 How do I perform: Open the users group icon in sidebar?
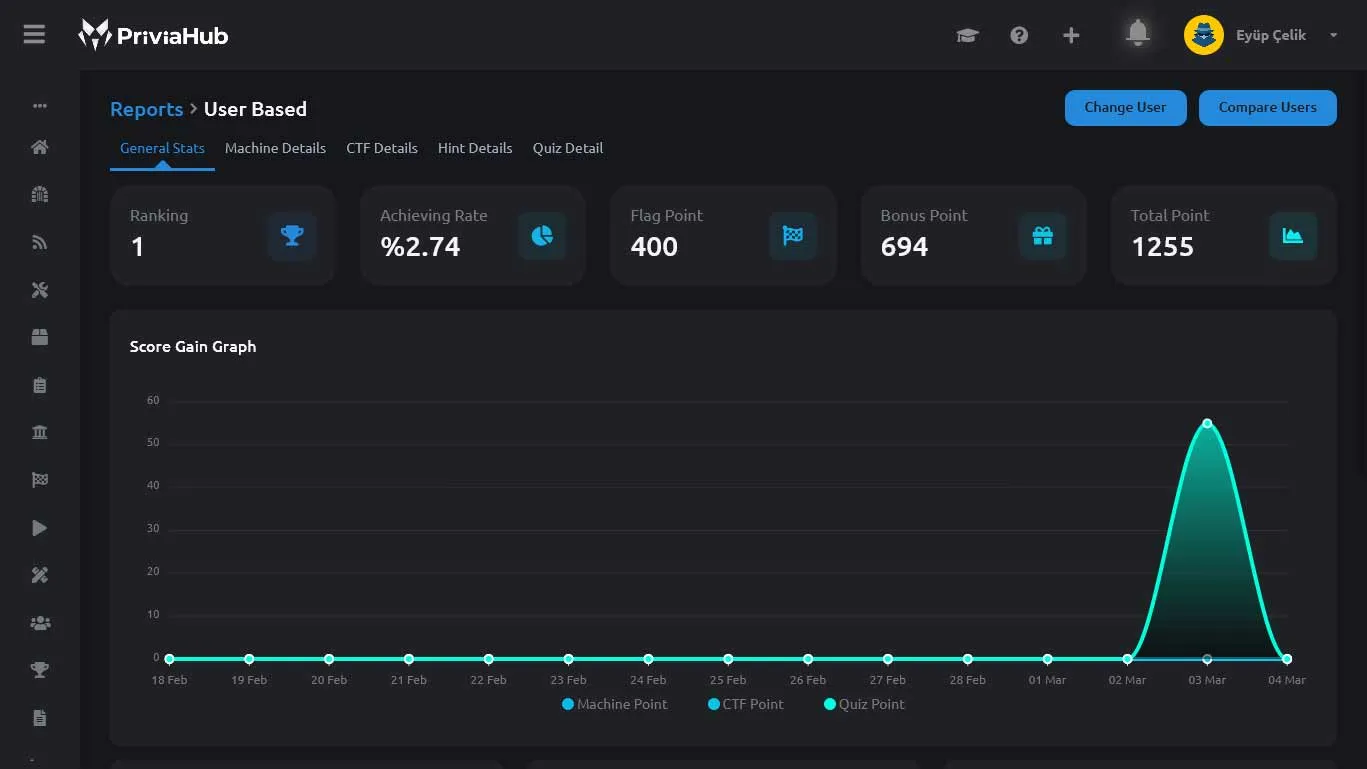click(40, 623)
